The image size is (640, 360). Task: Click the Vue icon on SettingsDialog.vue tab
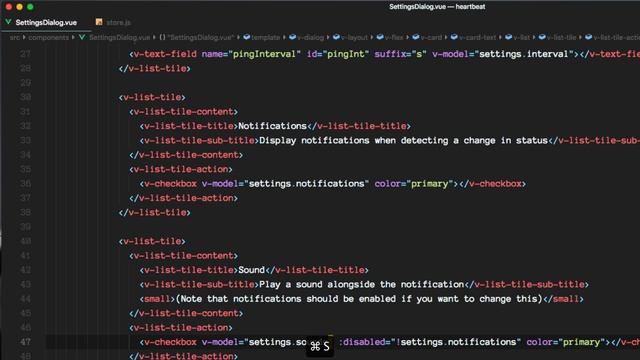point(8,22)
